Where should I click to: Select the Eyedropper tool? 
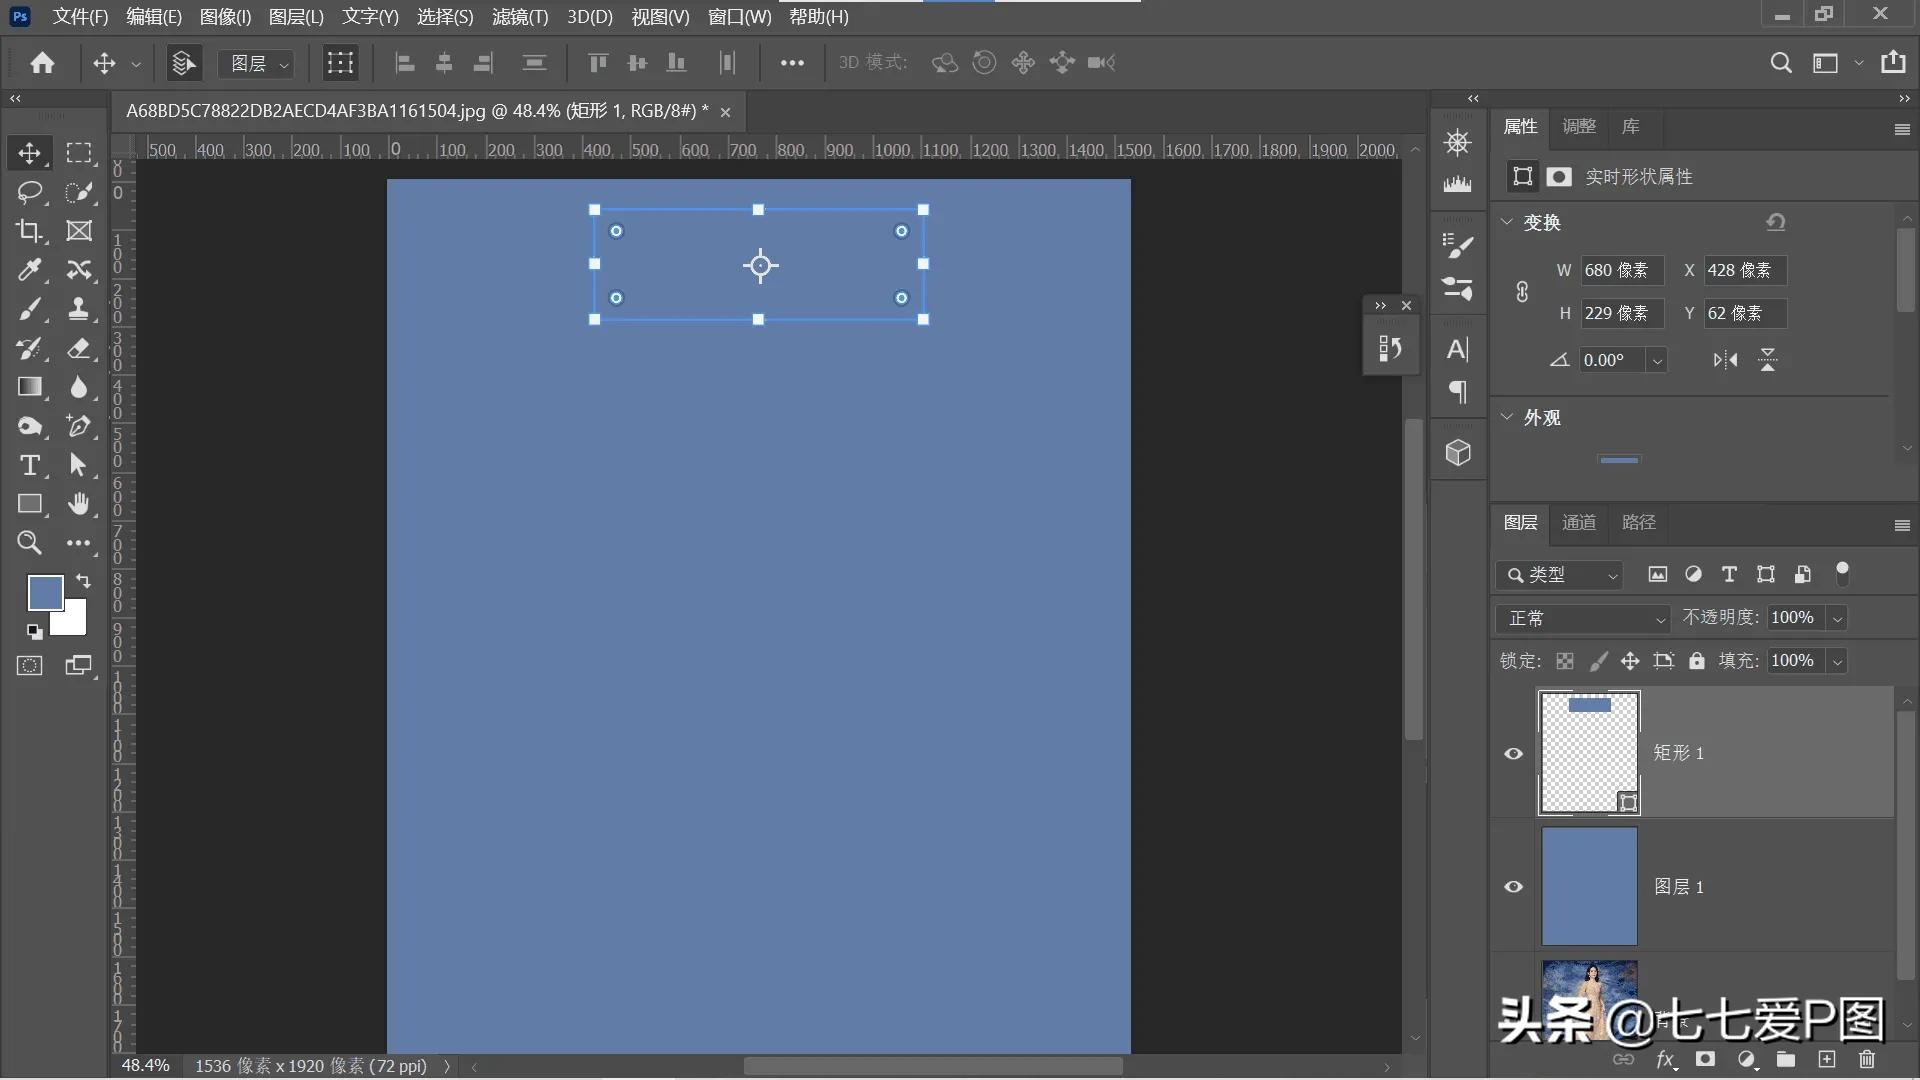[x=29, y=270]
